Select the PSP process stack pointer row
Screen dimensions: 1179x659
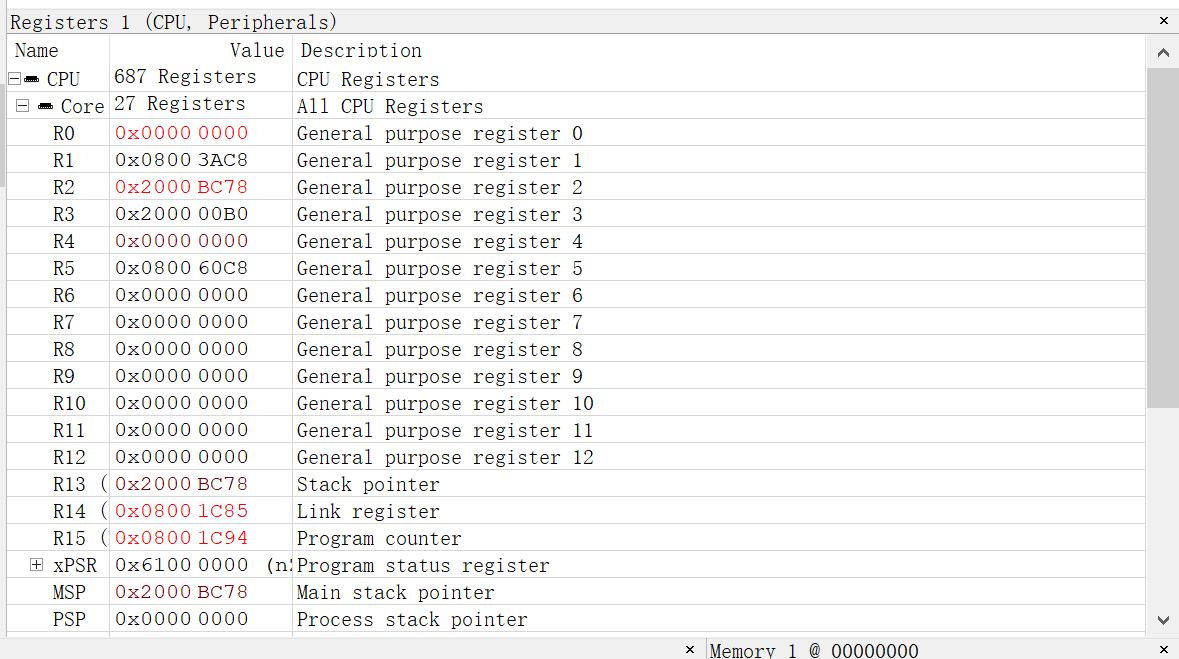69,619
